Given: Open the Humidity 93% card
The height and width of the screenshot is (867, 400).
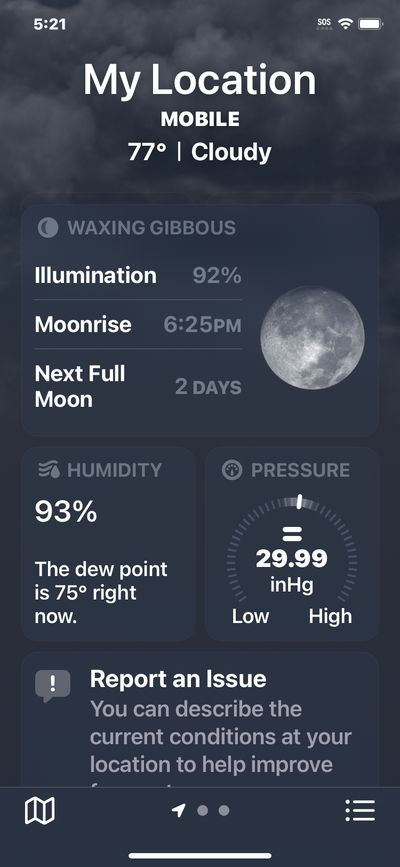Looking at the screenshot, I should click(x=108, y=544).
